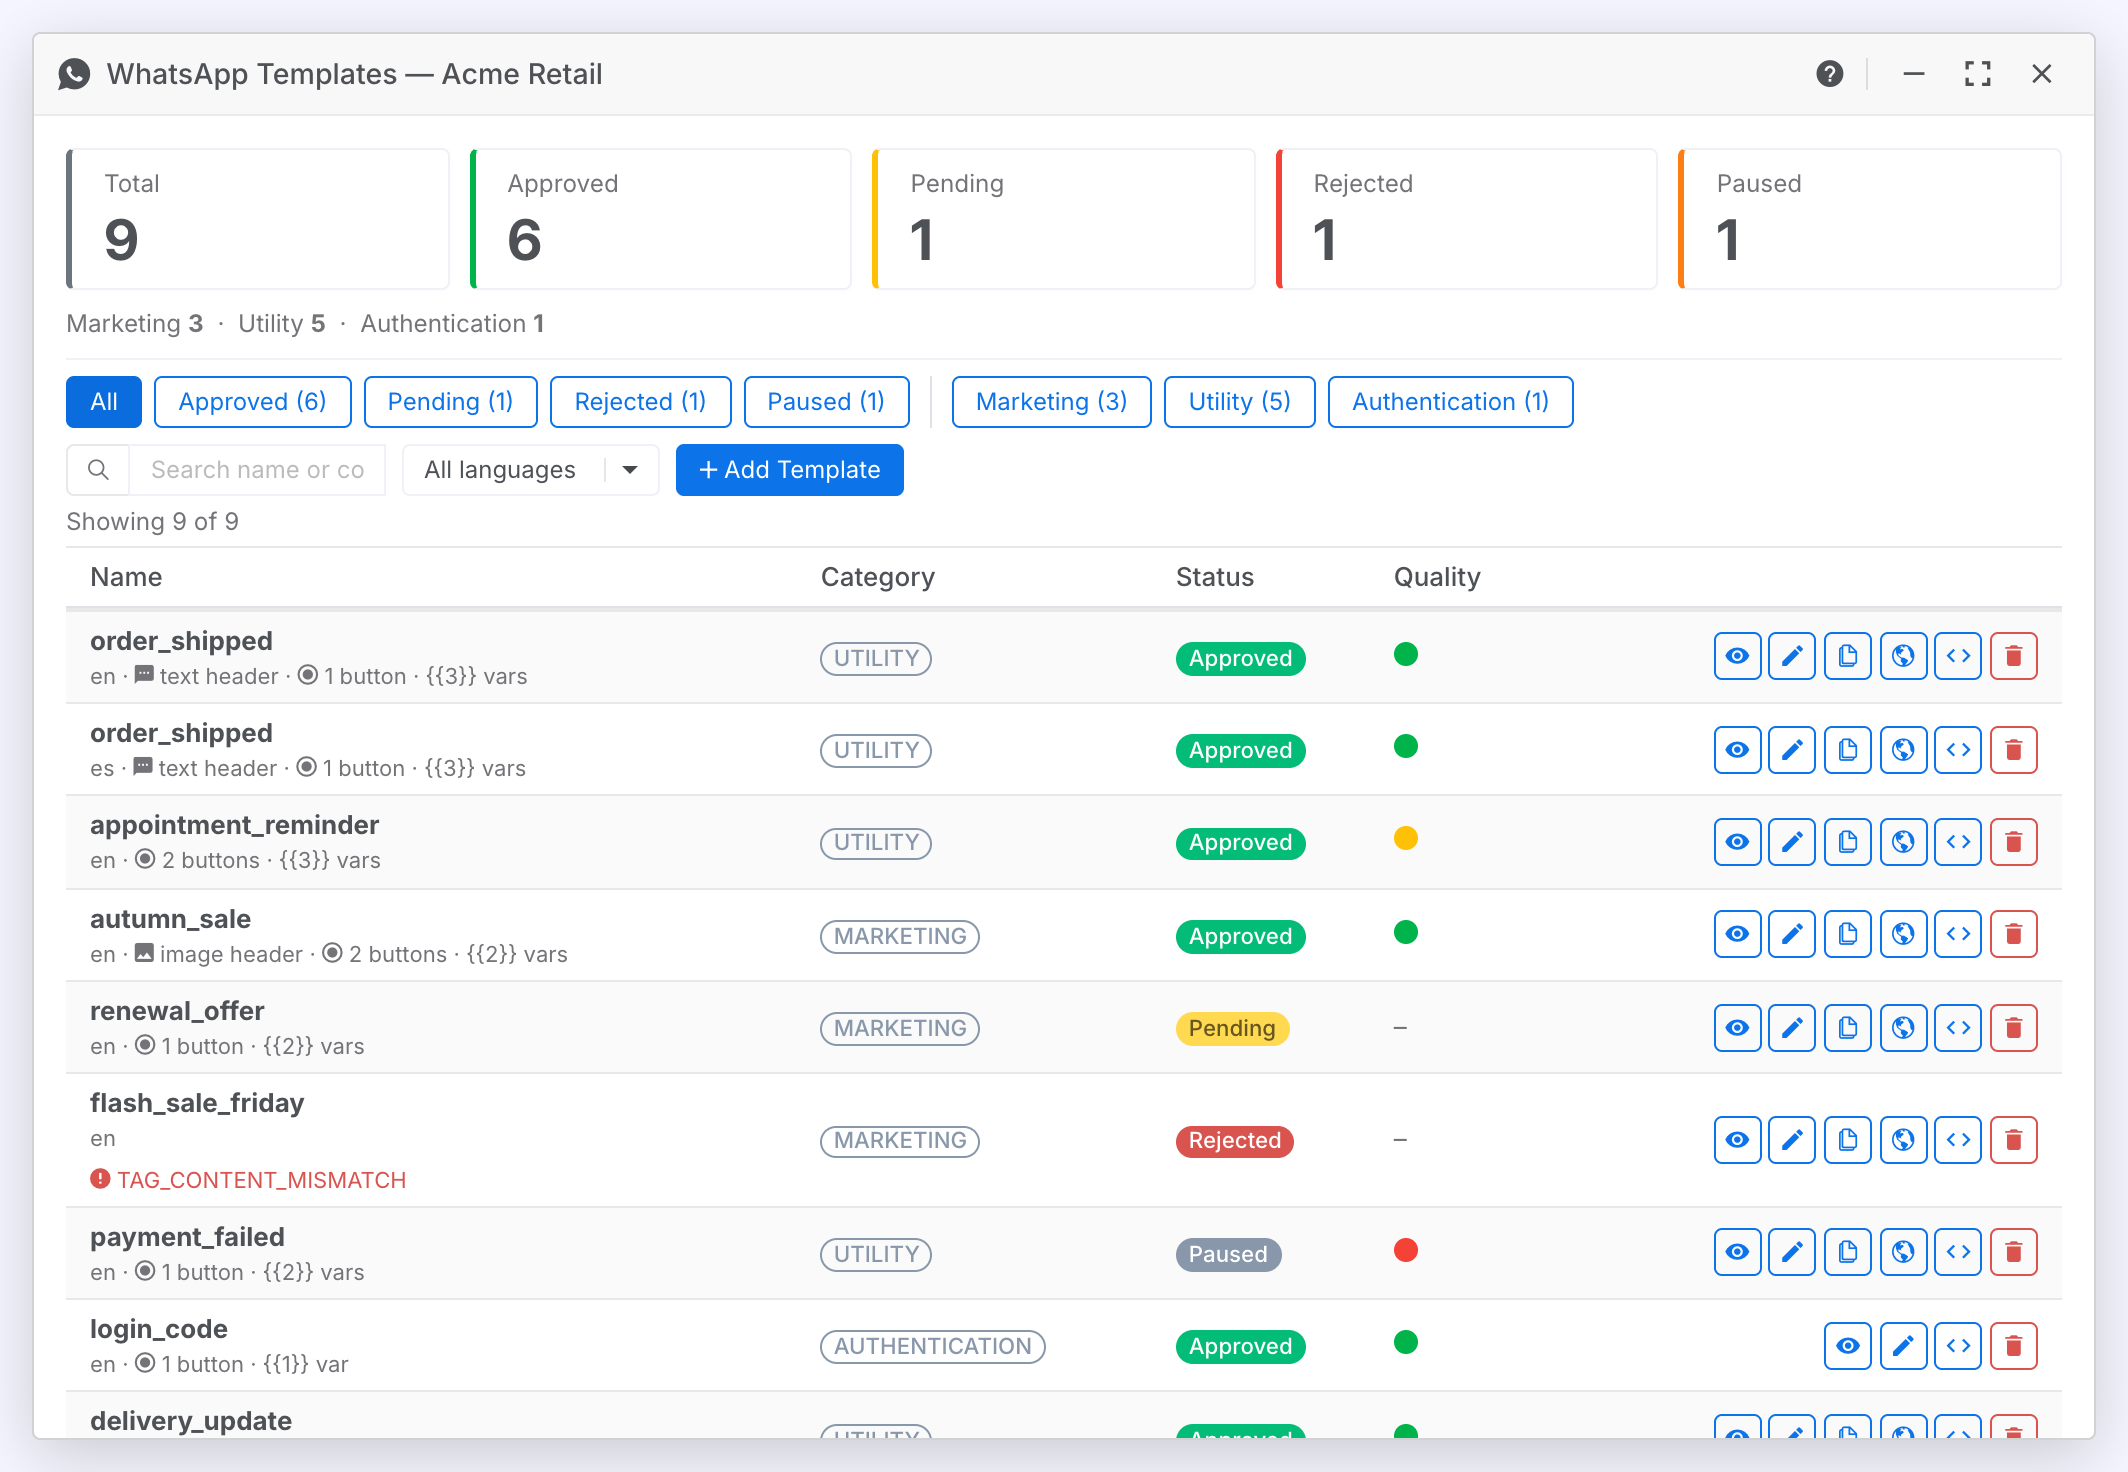This screenshot has height=1472, width=2128.
Task: Click the Total summary card
Action: (258, 219)
